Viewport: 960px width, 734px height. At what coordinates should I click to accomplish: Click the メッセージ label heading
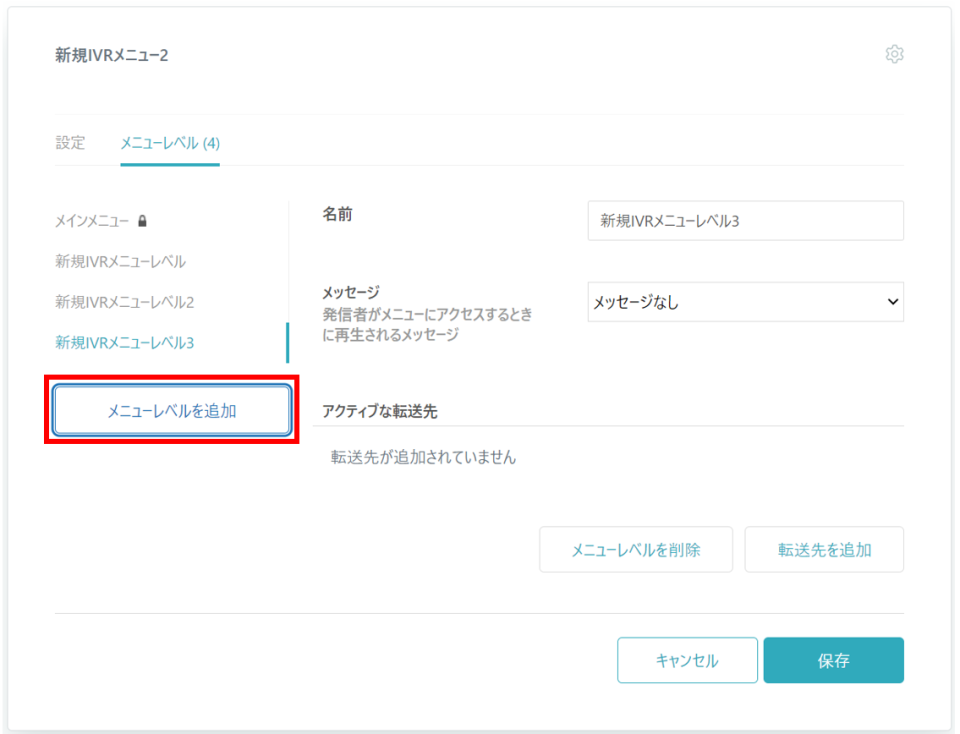pos(350,293)
